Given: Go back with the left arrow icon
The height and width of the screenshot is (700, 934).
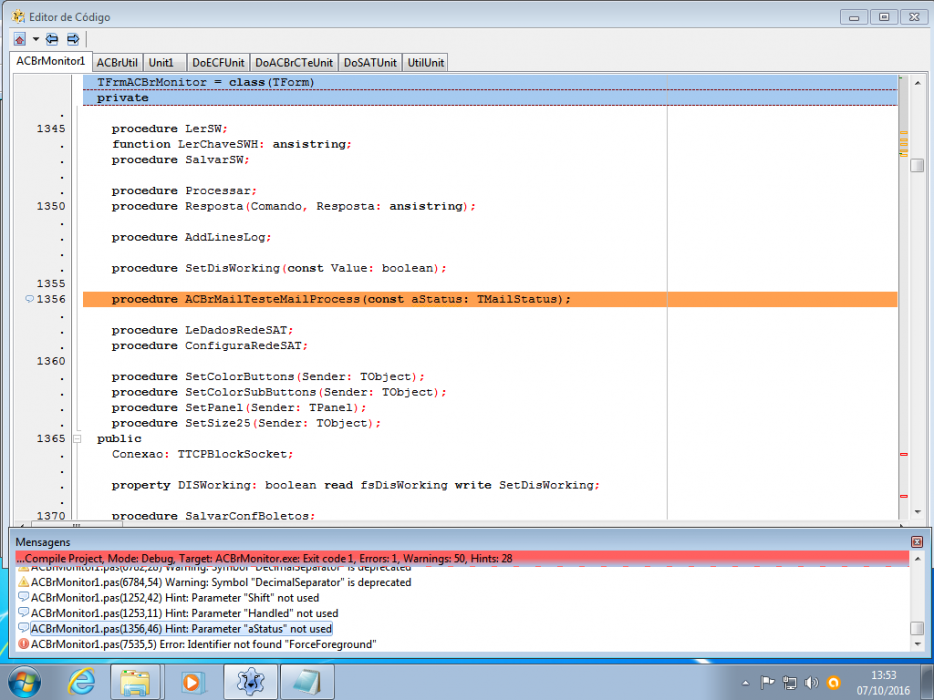Looking at the screenshot, I should coord(52,39).
